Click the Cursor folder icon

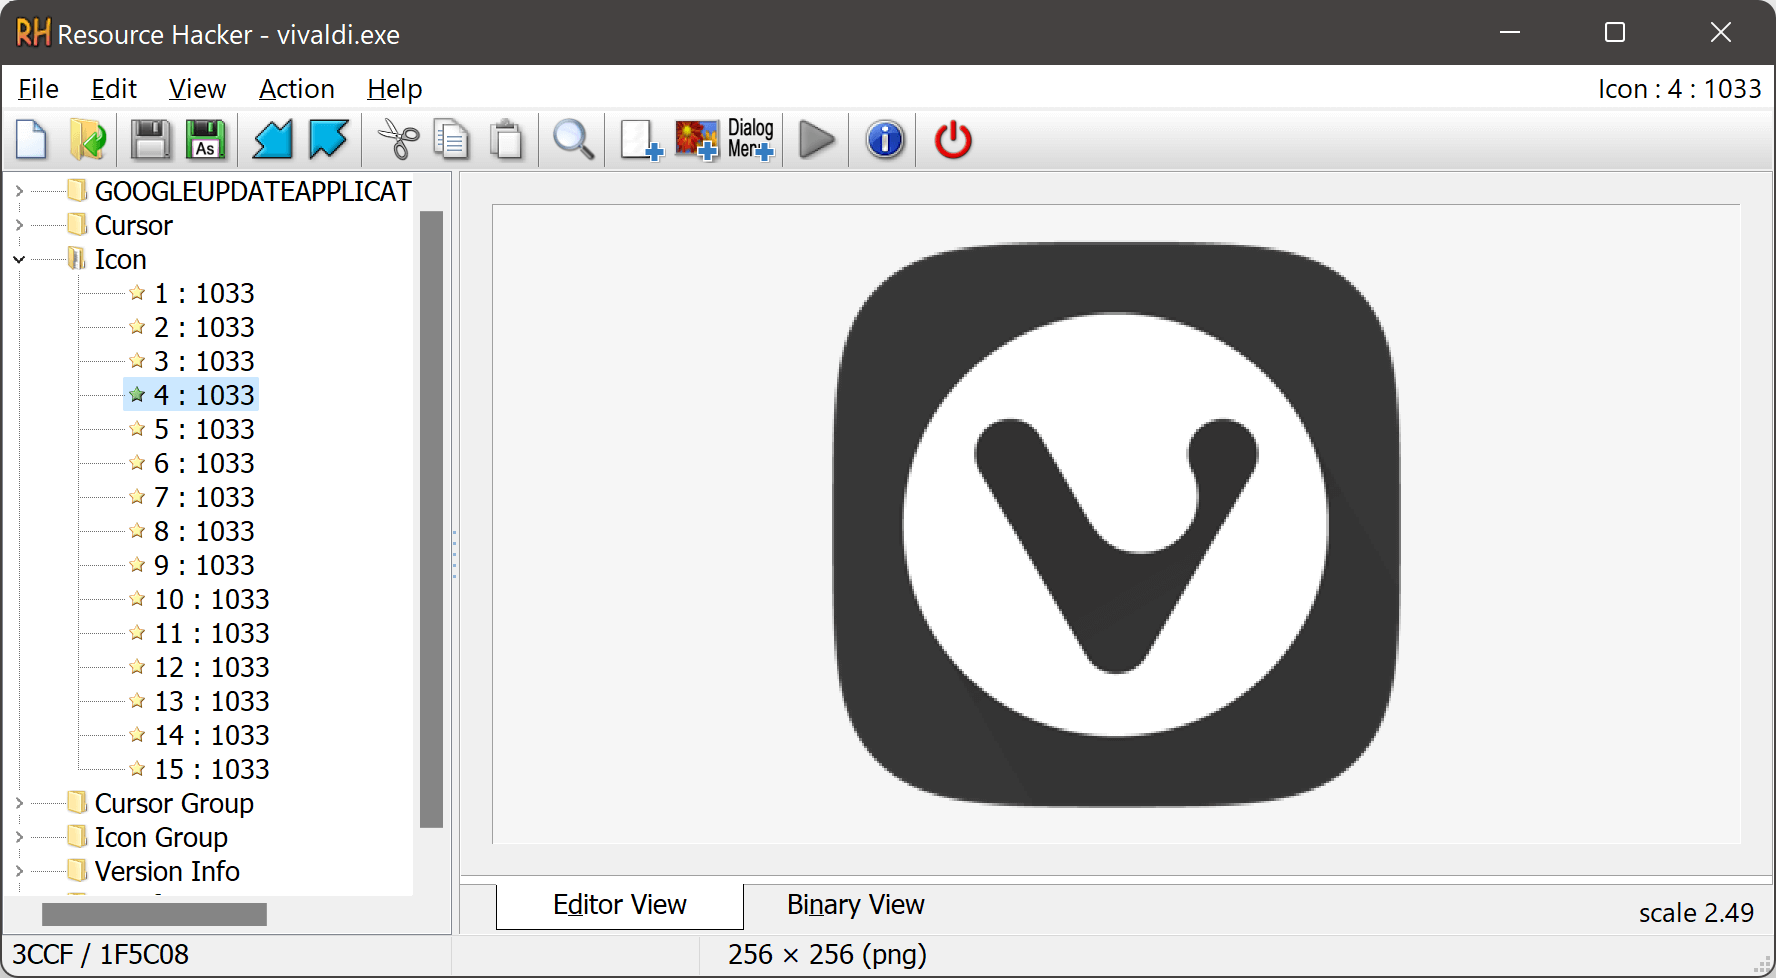pos(77,224)
